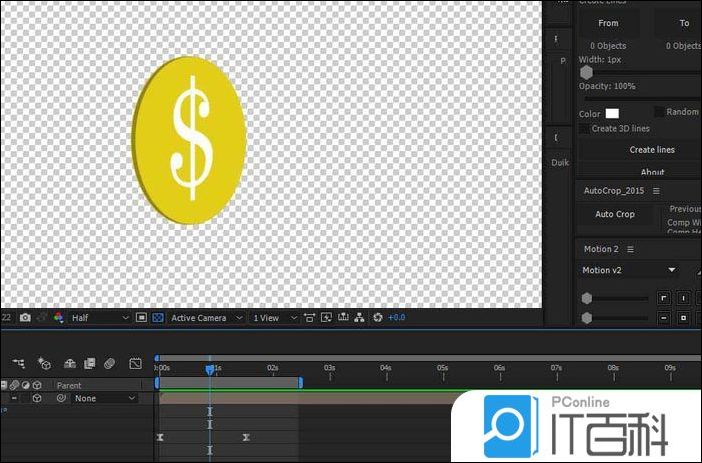
Task: Click the +0.0 exposure value
Action: [396, 317]
